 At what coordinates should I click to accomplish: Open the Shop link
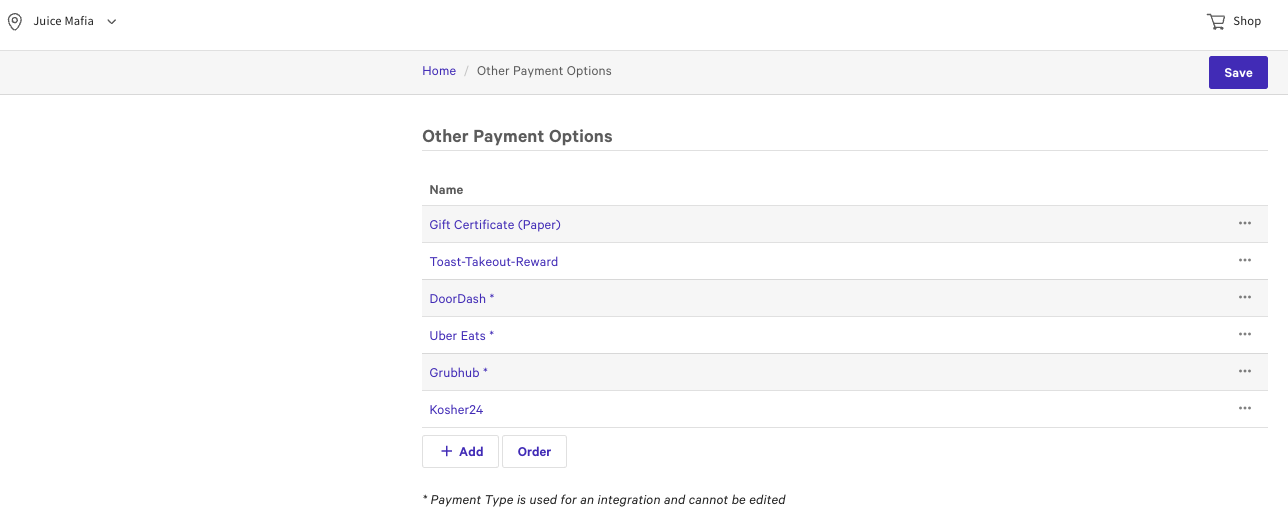(1247, 21)
